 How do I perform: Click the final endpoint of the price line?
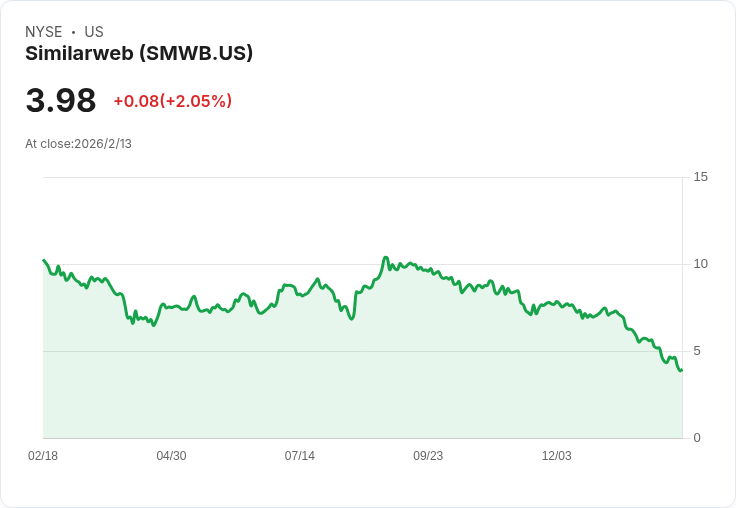click(x=681, y=371)
